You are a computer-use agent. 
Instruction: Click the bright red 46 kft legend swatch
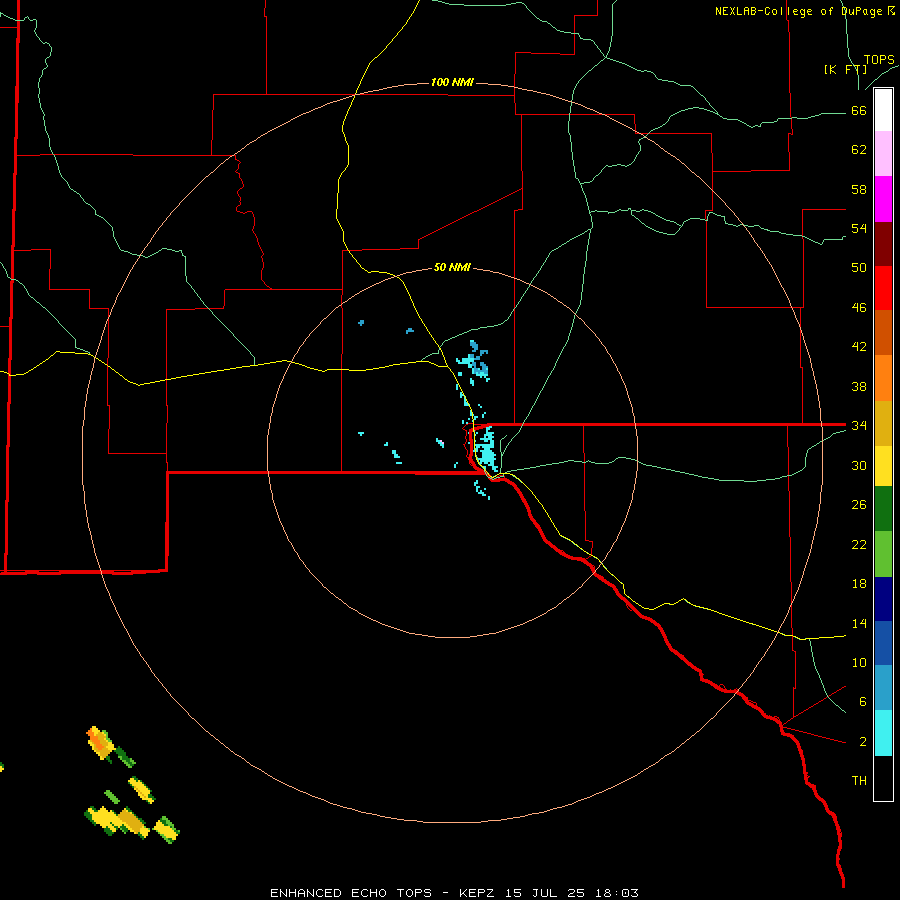point(883,289)
